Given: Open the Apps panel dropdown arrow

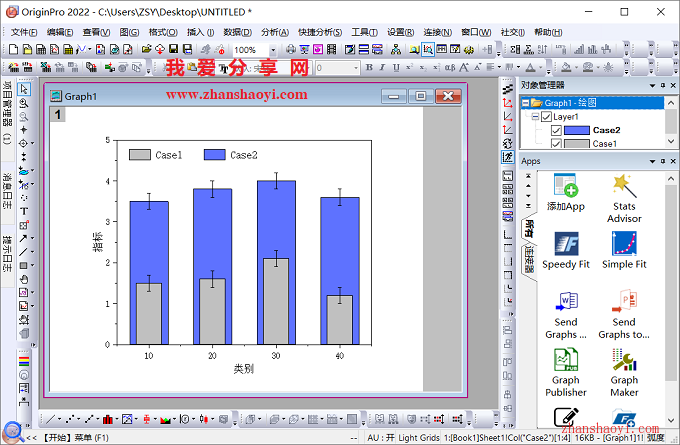Looking at the screenshot, I should pos(652,161).
